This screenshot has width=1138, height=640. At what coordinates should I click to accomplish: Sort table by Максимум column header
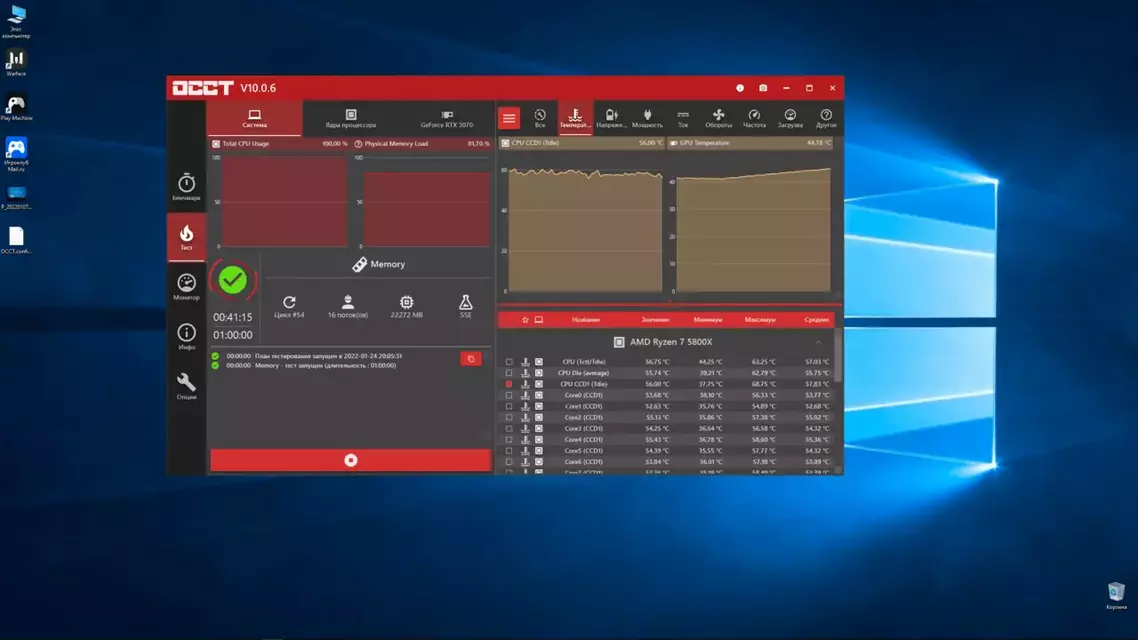pos(760,319)
